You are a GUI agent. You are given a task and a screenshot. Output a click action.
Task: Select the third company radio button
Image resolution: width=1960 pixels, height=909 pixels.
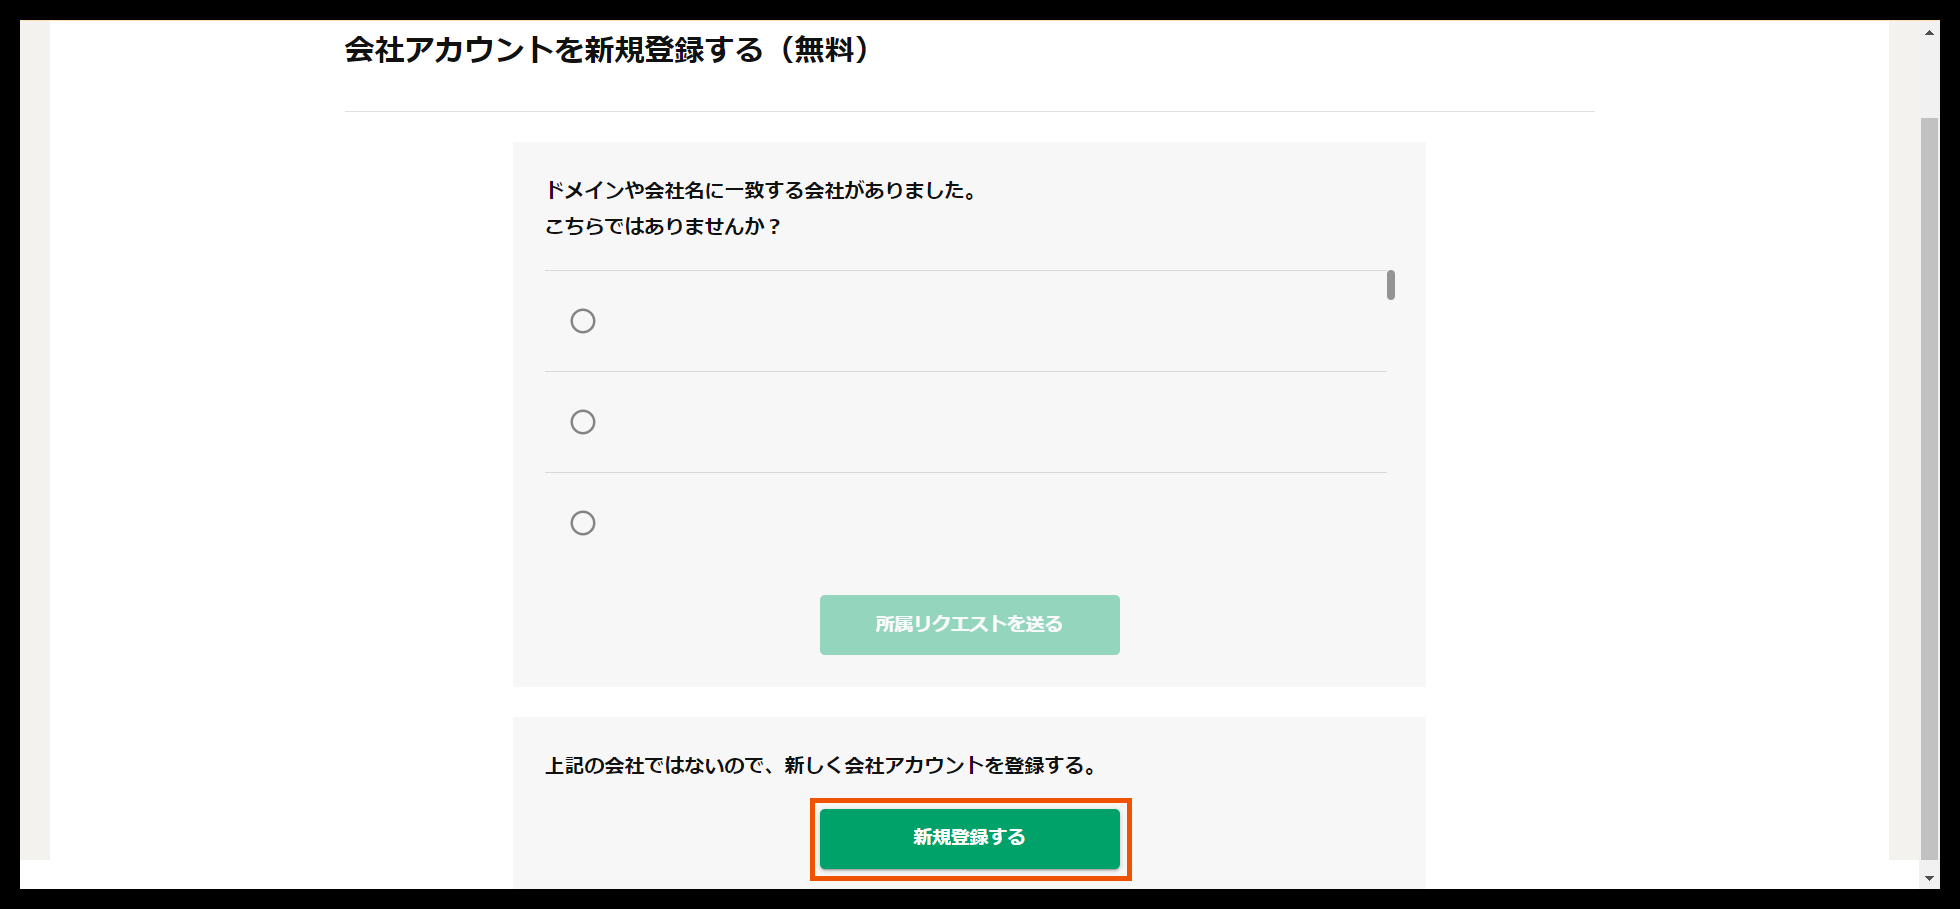(583, 521)
